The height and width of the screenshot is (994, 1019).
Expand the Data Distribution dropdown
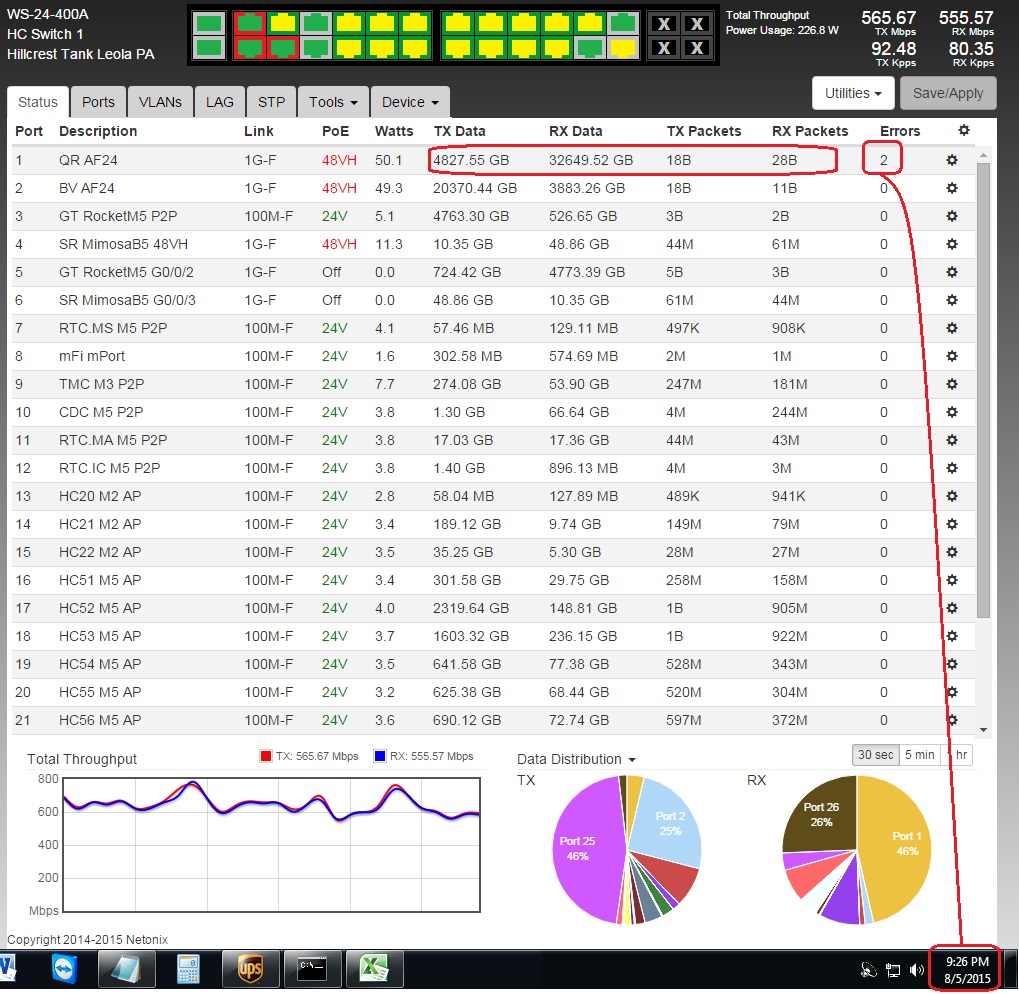click(x=577, y=759)
